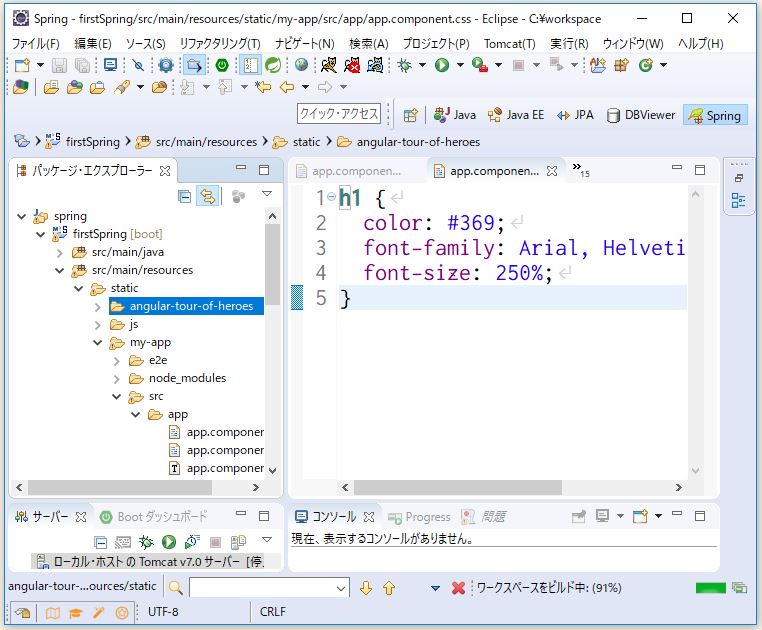This screenshot has height=630, width=762.
Task: Collapse the my-app folder
Action: coord(97,343)
